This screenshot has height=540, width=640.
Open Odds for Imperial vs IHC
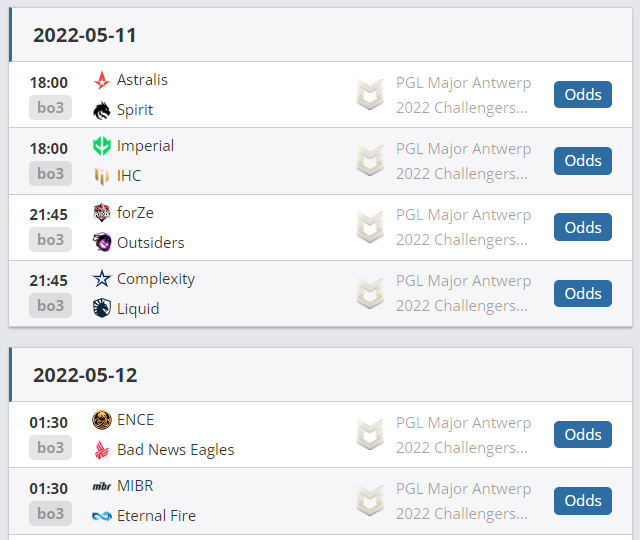pos(583,161)
